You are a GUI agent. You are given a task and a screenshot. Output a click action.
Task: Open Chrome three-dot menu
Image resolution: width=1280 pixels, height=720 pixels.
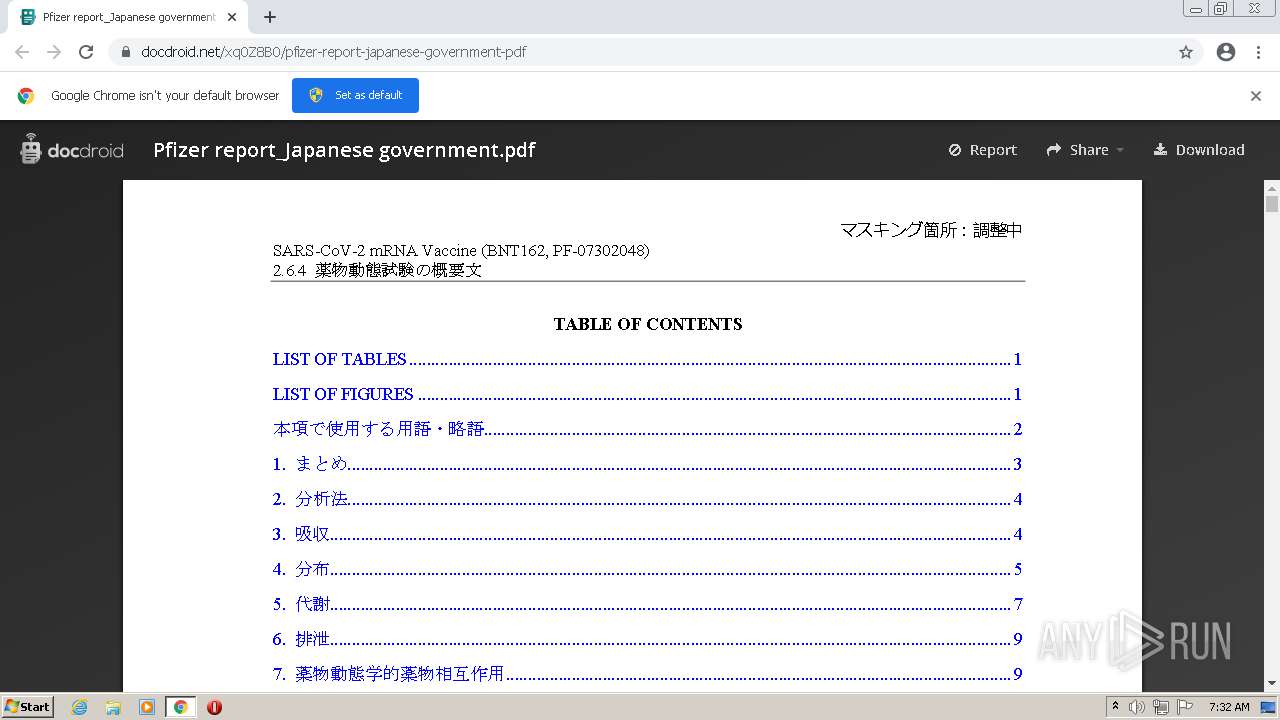click(x=1258, y=52)
